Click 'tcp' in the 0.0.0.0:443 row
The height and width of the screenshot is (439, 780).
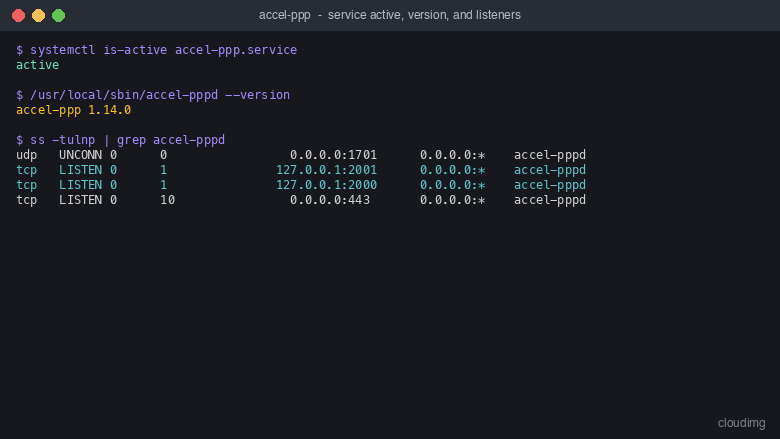pyautogui.click(x=26, y=200)
